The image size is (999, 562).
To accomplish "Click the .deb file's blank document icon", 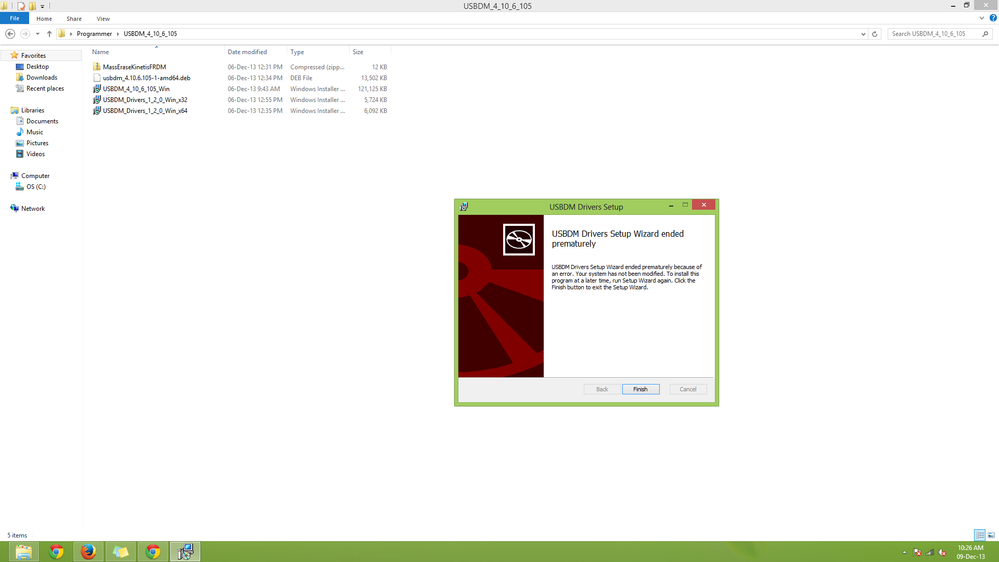I will (97, 78).
